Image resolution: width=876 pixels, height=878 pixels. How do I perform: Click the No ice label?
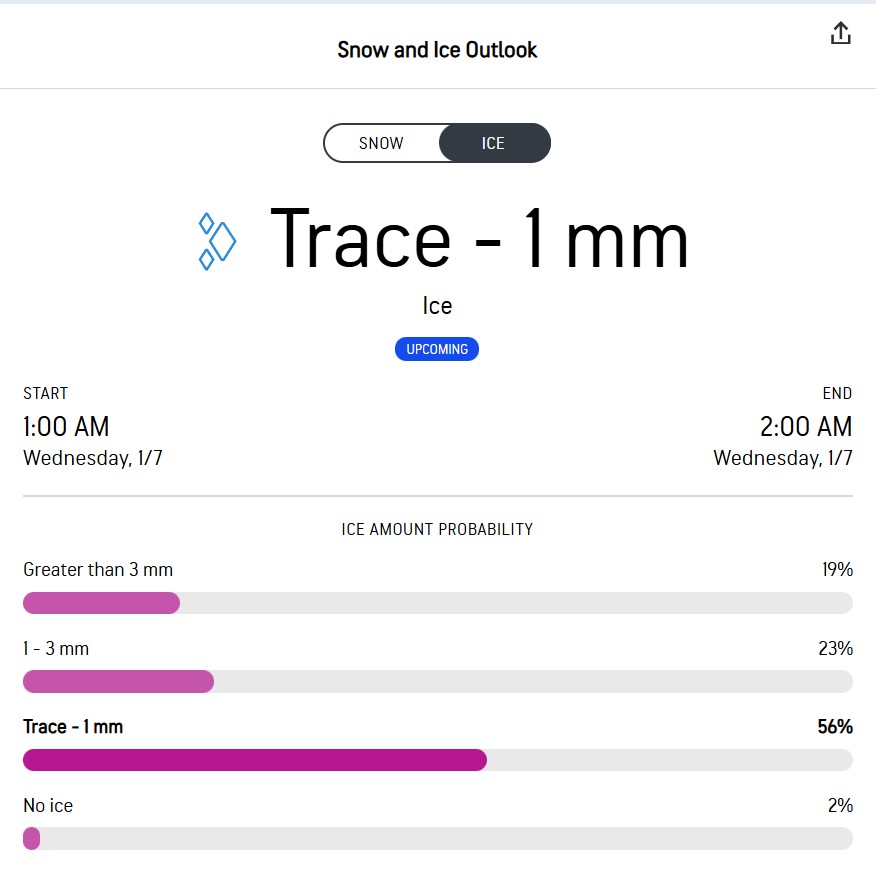(48, 805)
